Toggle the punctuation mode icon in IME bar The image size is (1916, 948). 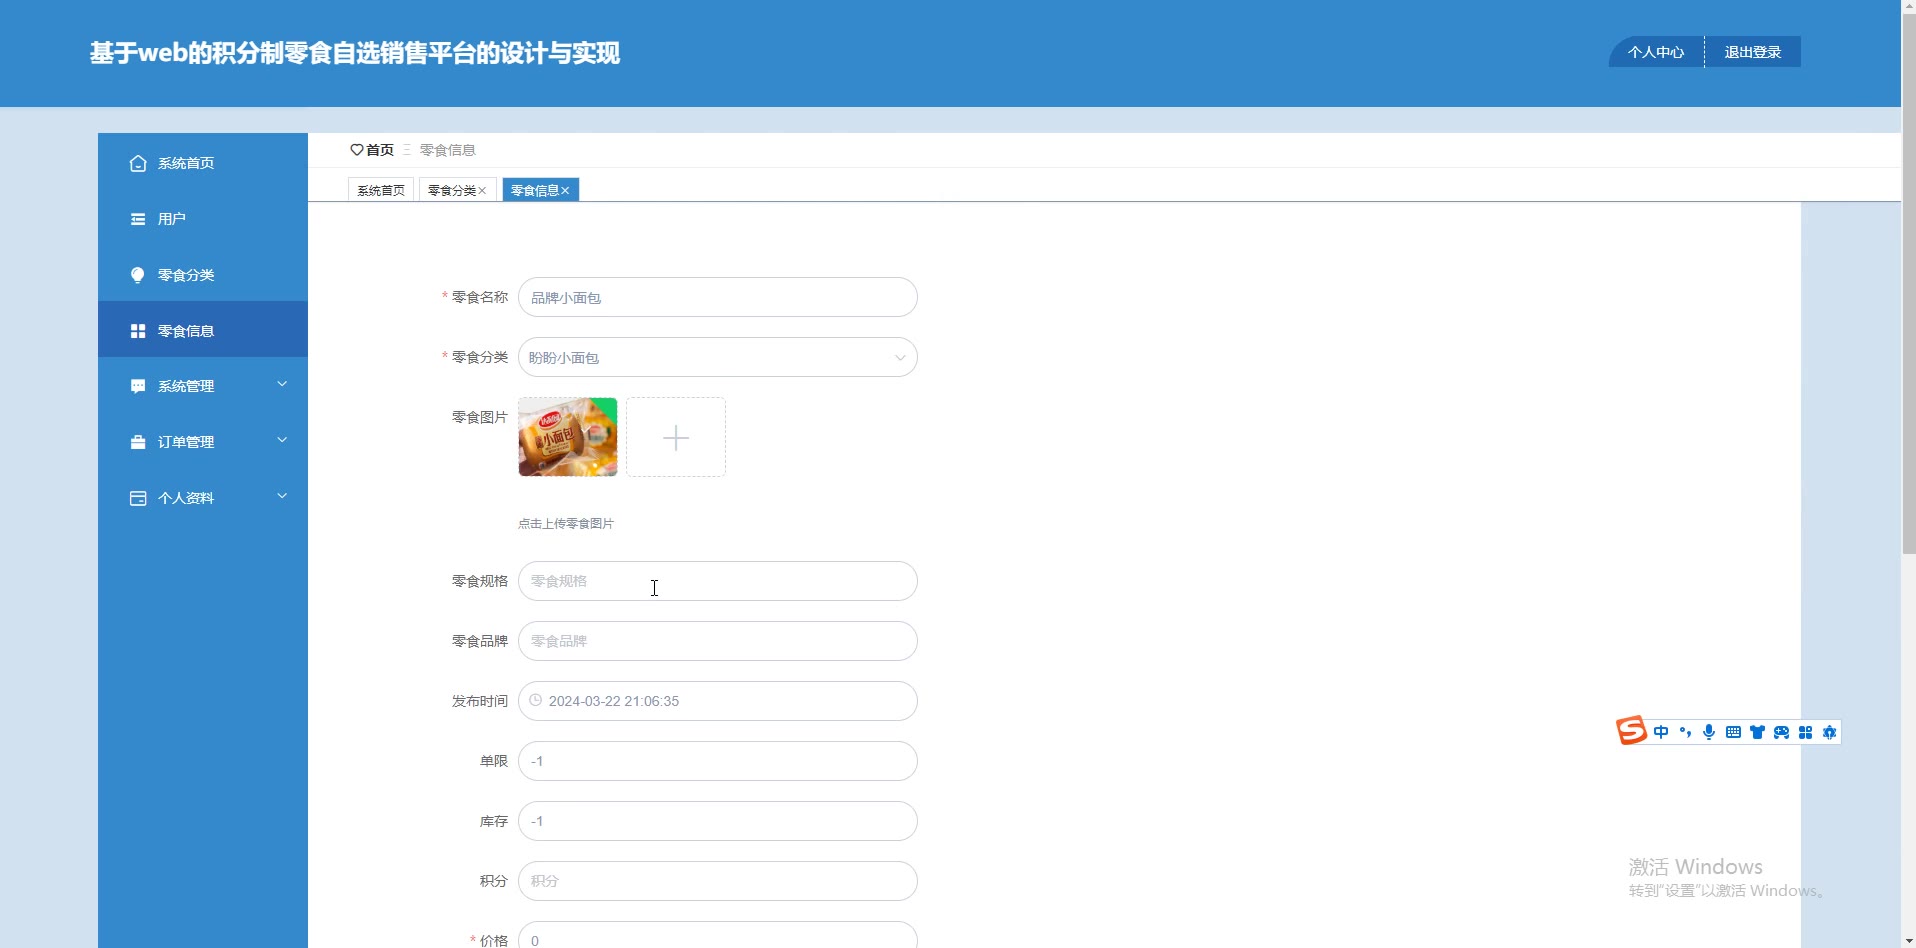[x=1685, y=732]
